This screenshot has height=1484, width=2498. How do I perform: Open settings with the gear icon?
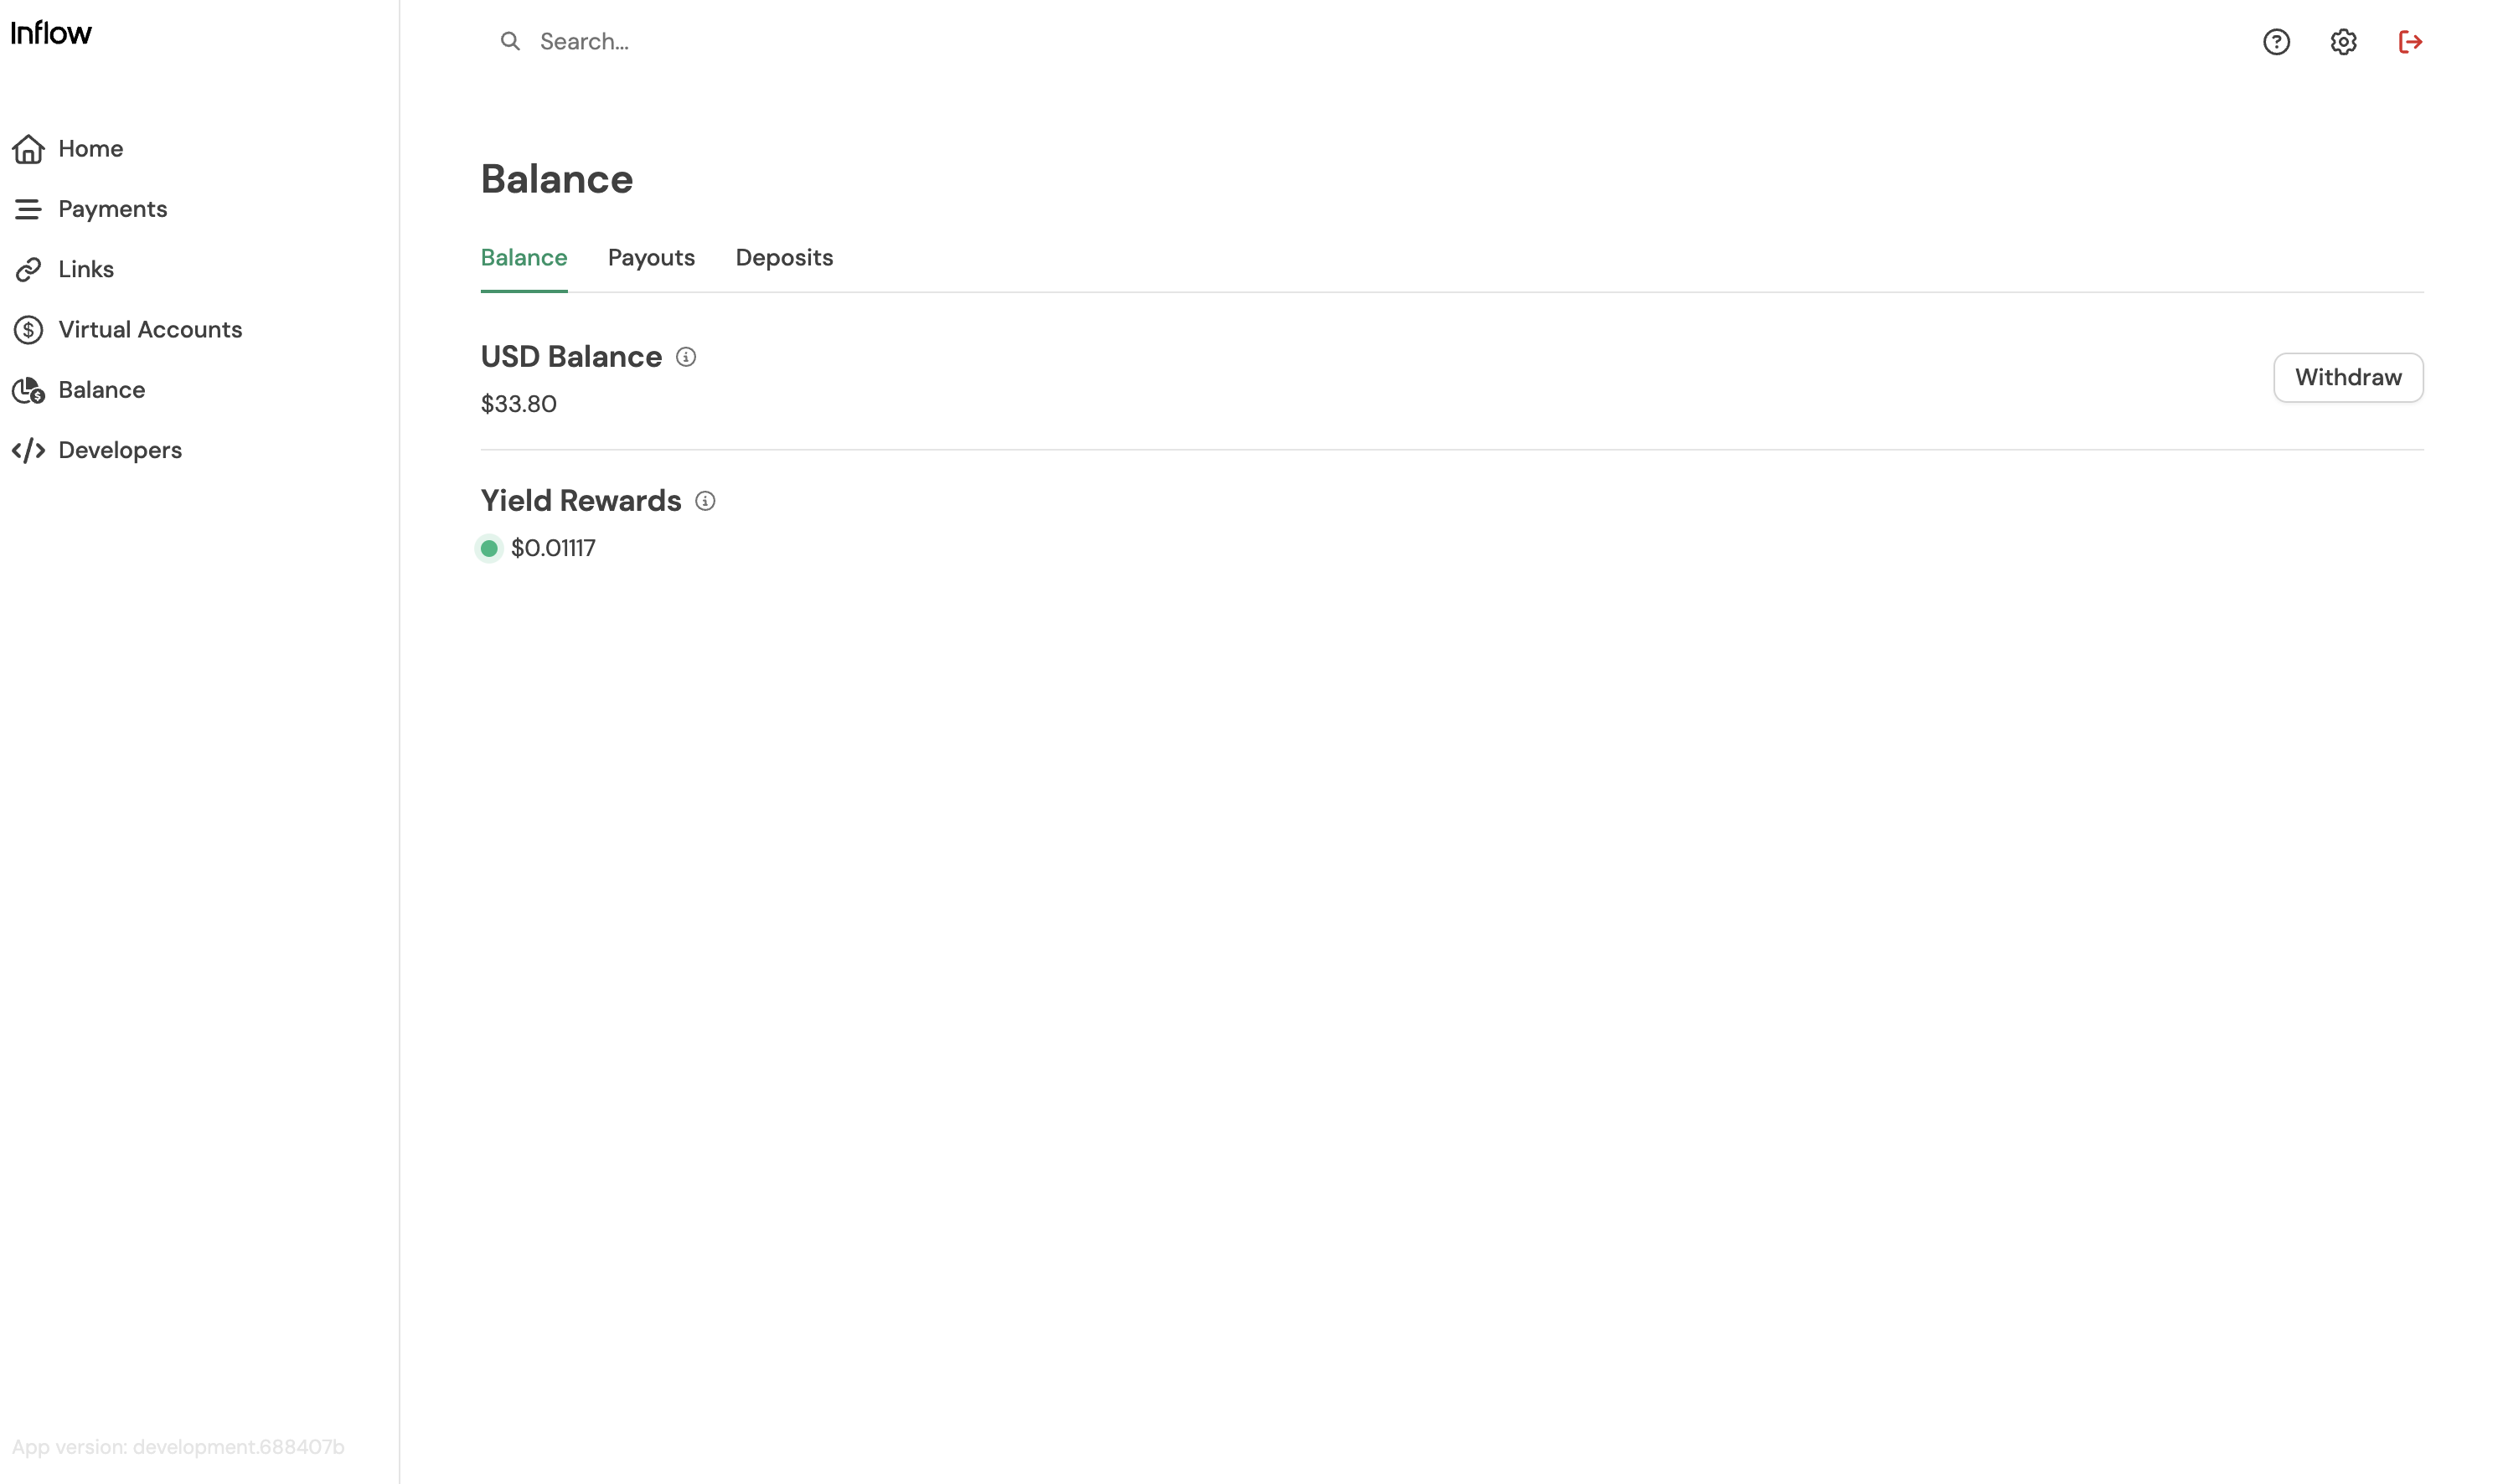click(x=2343, y=42)
